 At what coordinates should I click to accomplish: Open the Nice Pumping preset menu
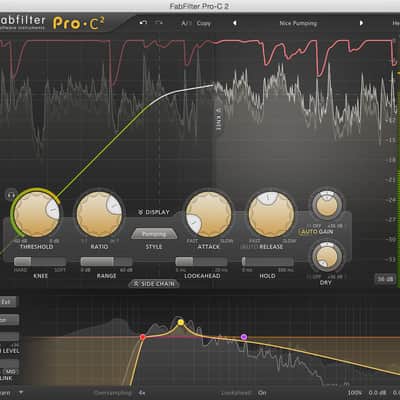298,23
